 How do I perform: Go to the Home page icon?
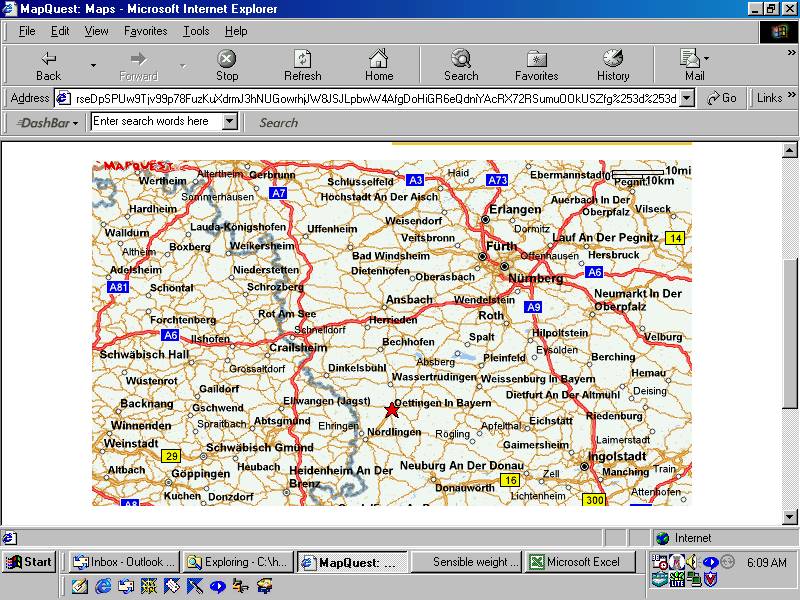378,60
